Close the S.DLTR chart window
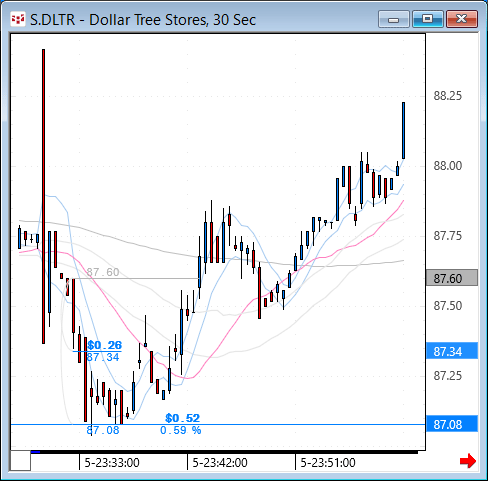Screen dimensions: 488x481 [x=462, y=19]
